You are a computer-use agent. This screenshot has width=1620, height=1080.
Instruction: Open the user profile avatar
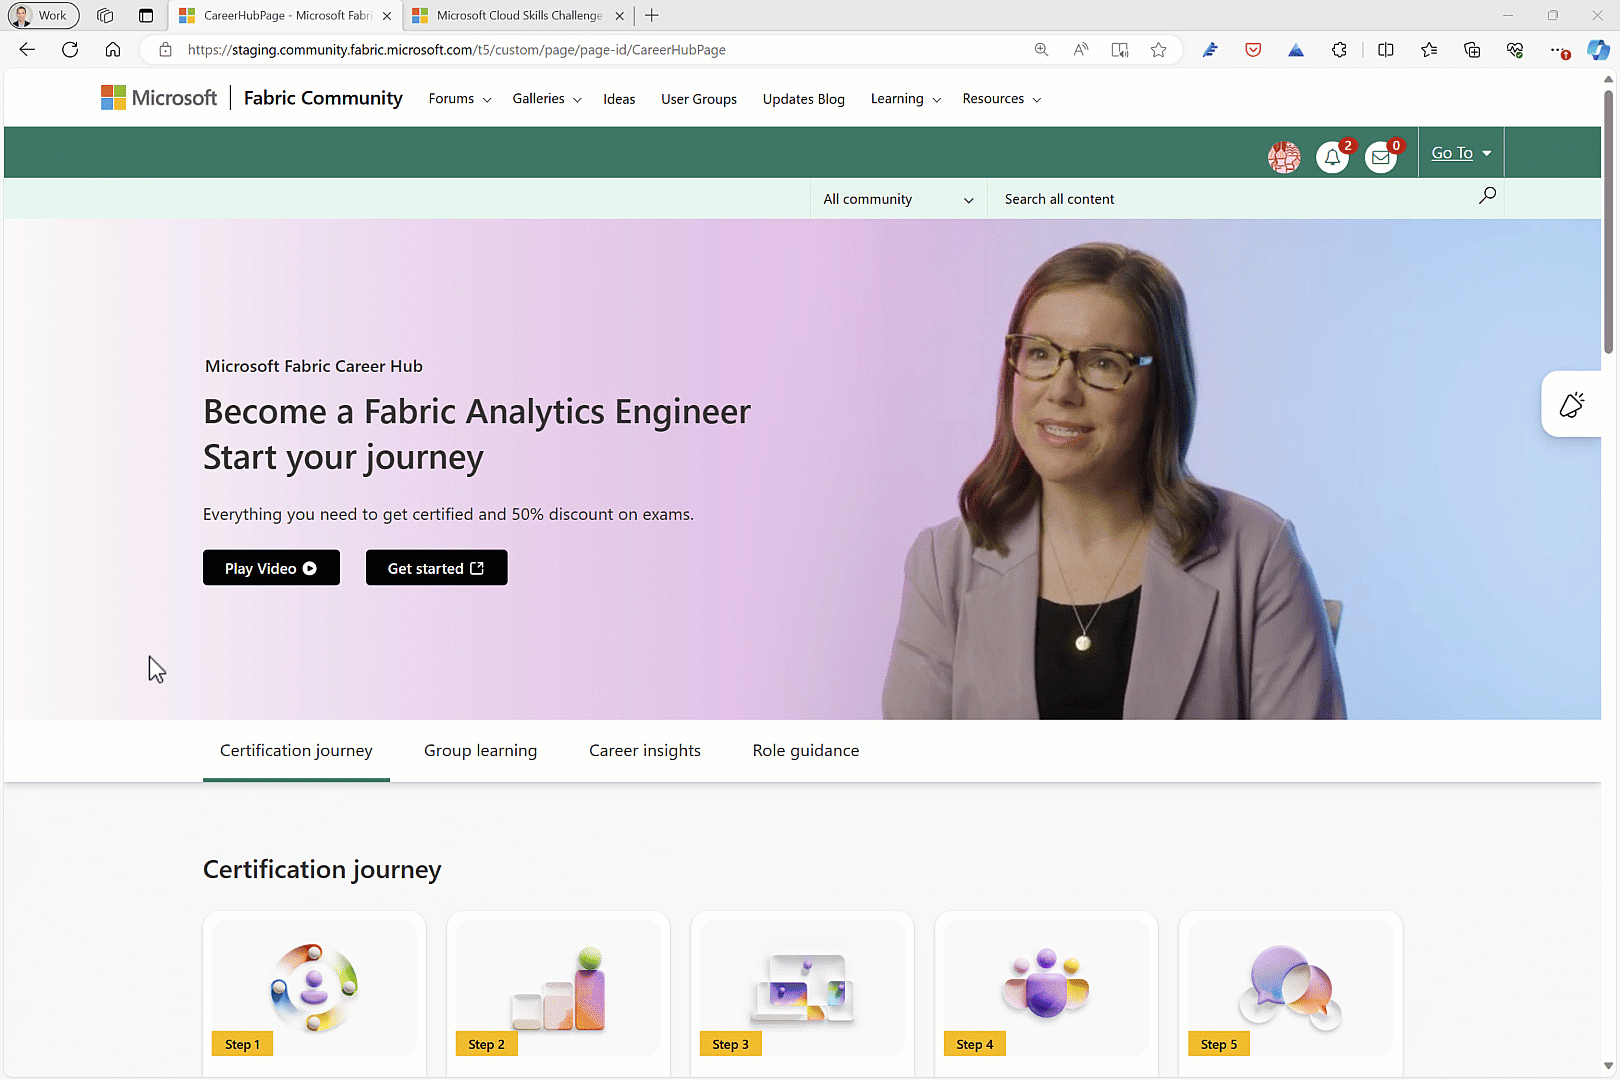tap(1284, 157)
